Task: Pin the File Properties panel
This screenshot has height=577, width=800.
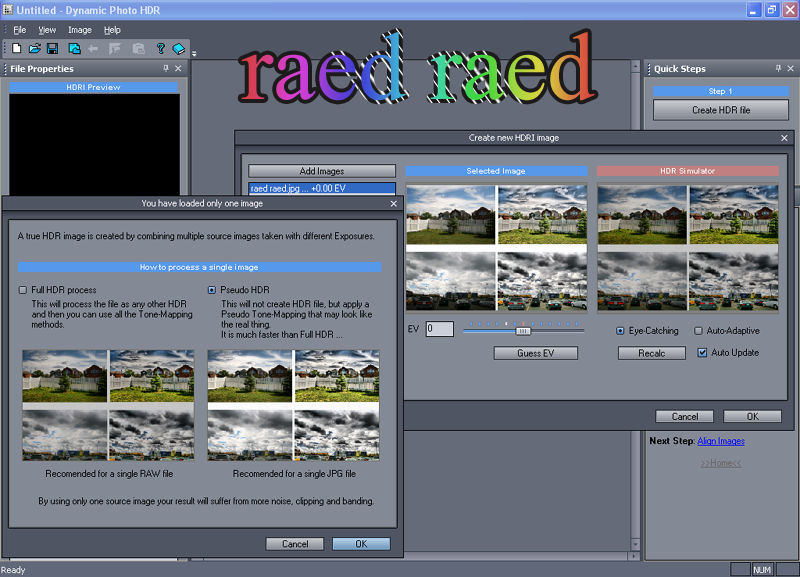Action: pyautogui.click(x=166, y=68)
